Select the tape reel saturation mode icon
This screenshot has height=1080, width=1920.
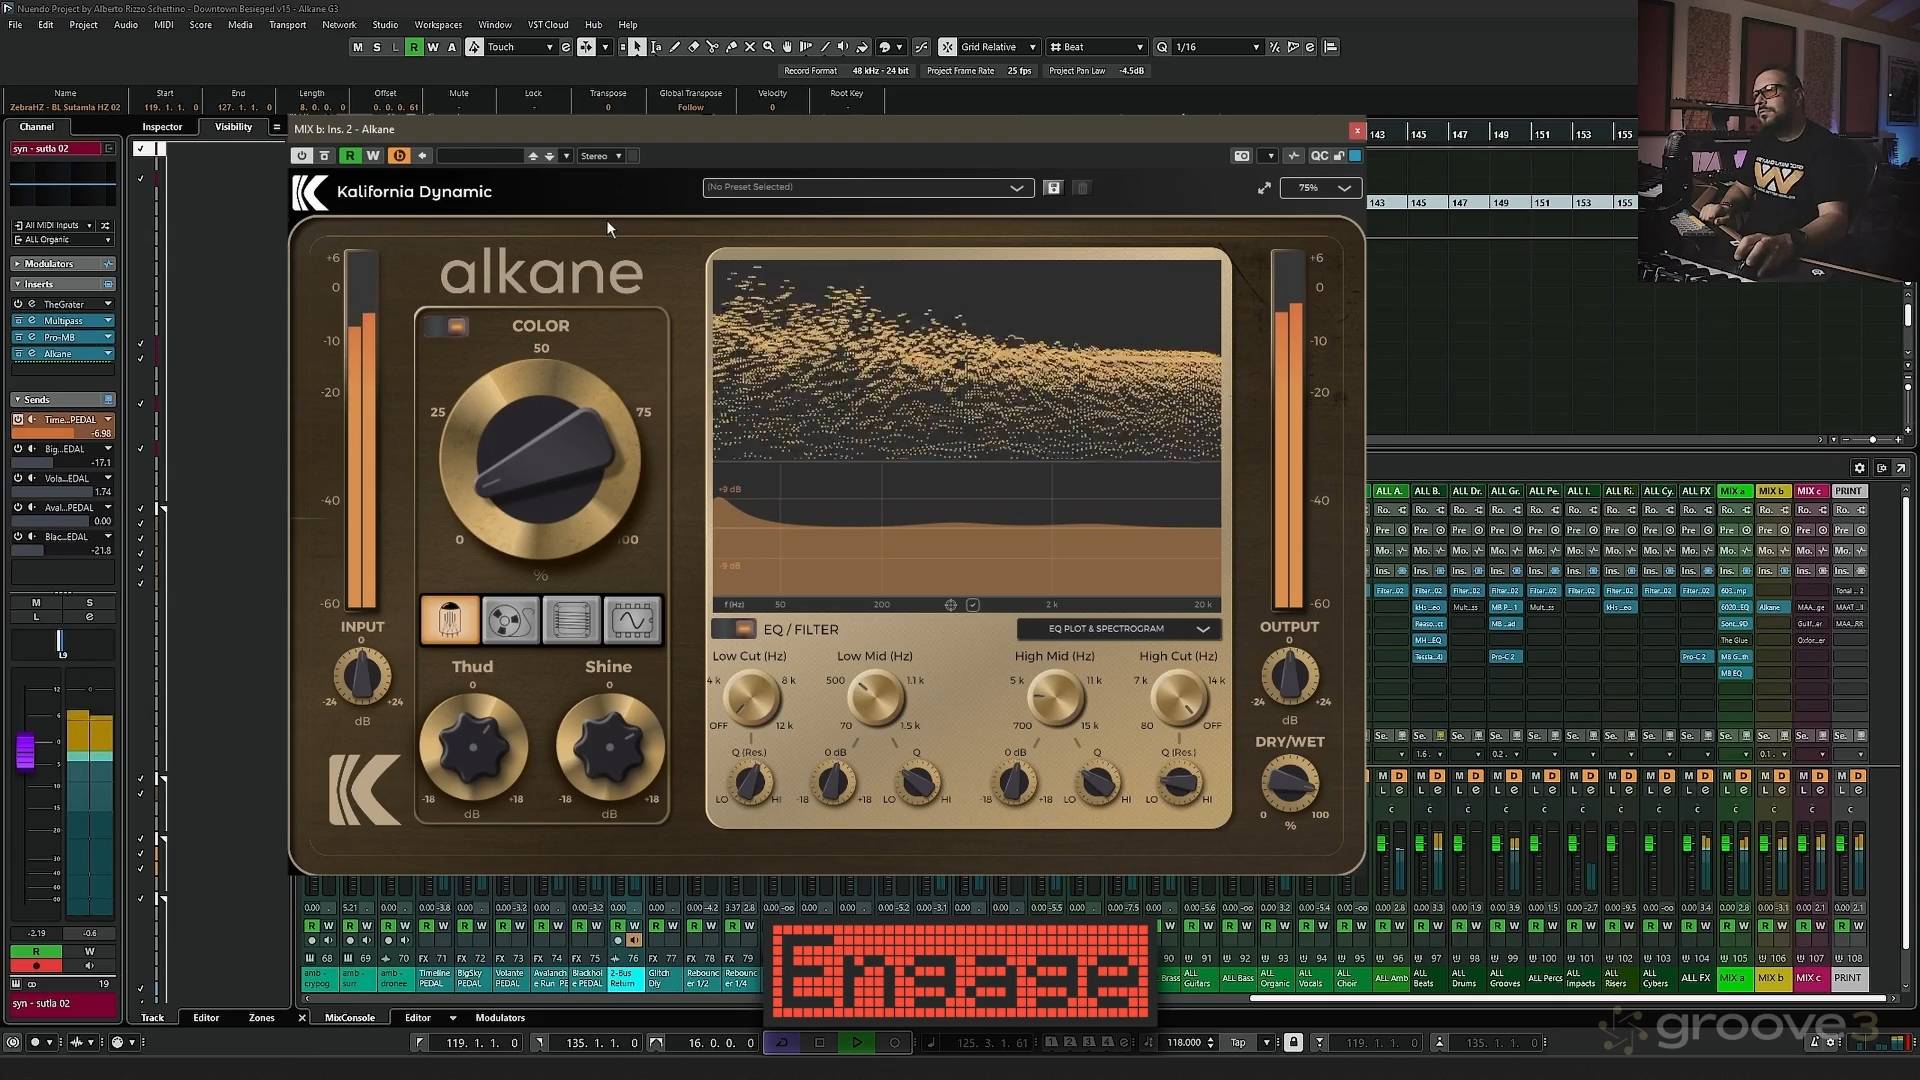[x=510, y=621]
